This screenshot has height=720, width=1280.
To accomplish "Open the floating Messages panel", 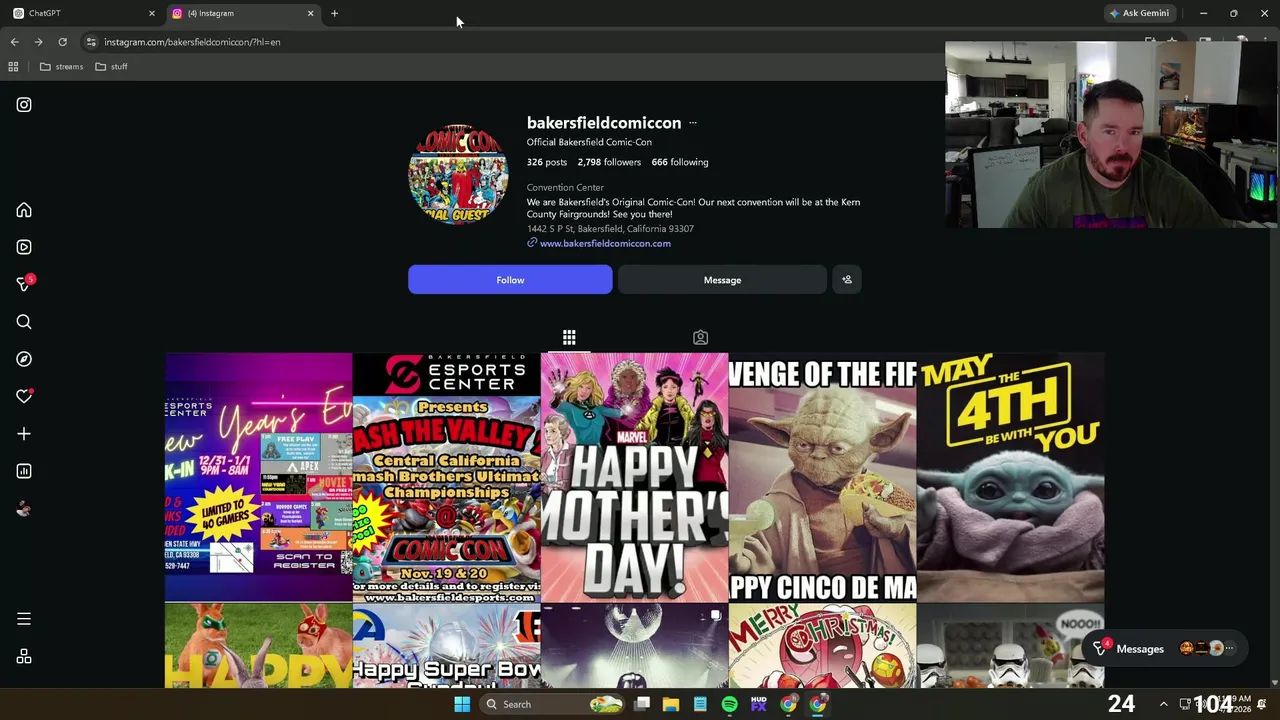I will (1164, 649).
